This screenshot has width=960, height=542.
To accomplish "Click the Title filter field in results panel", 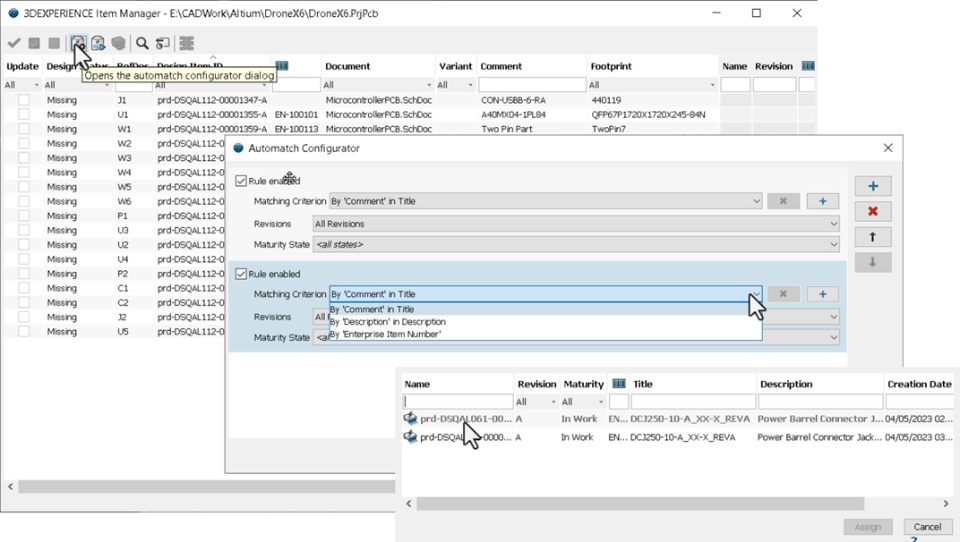I will (x=693, y=402).
